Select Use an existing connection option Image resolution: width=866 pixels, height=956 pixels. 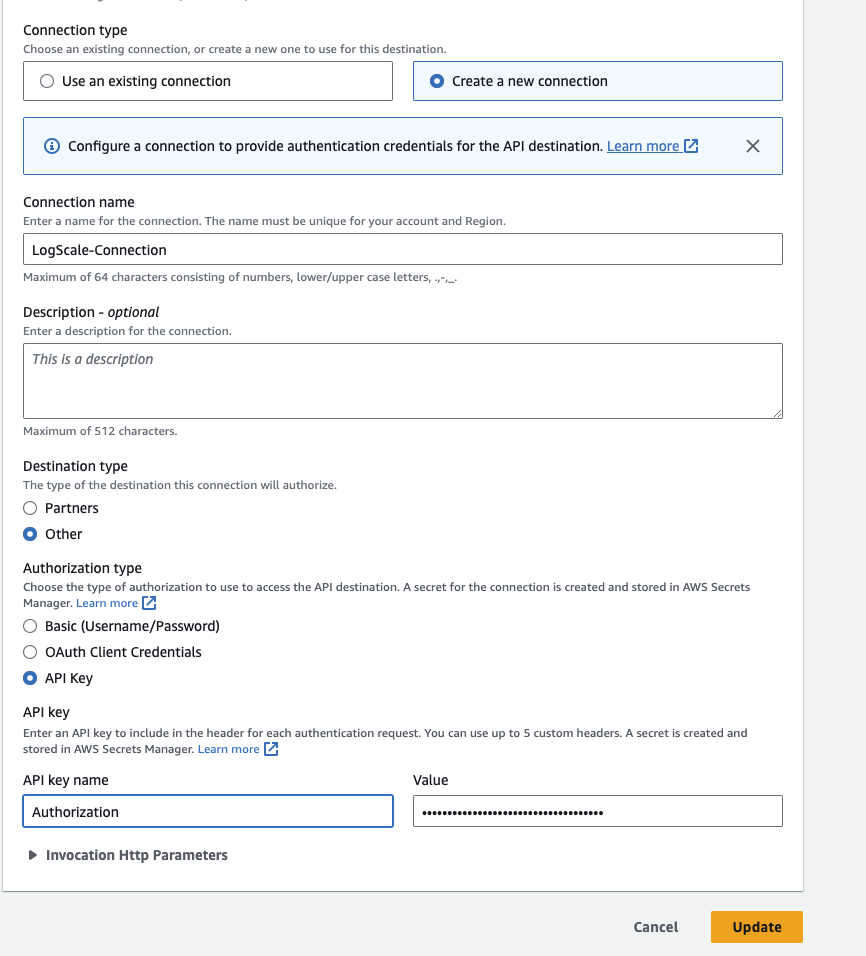tap(47, 81)
